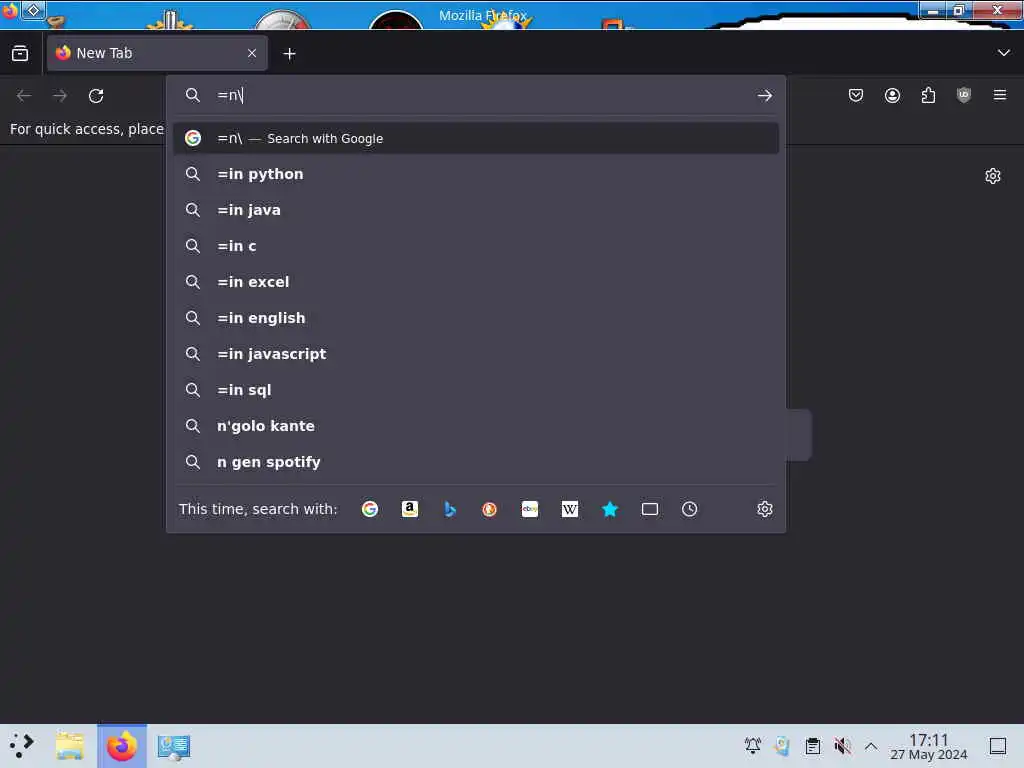This screenshot has height=768, width=1024.
Task: Go forward one page
Action: tap(60, 96)
